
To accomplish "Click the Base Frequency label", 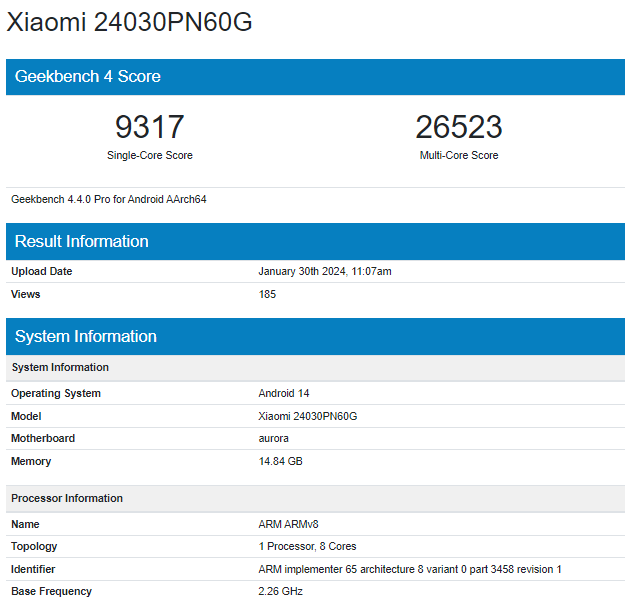I will point(51,591).
